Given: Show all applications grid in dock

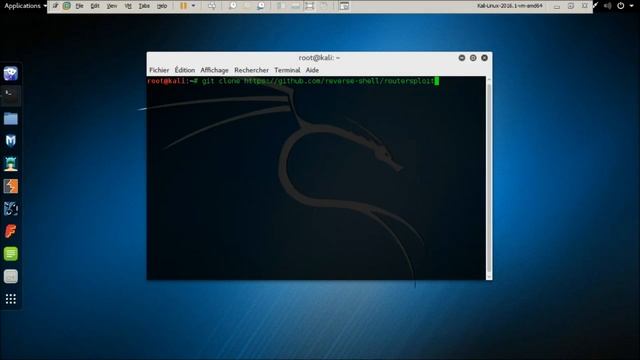Looking at the screenshot, I should pos(11,299).
